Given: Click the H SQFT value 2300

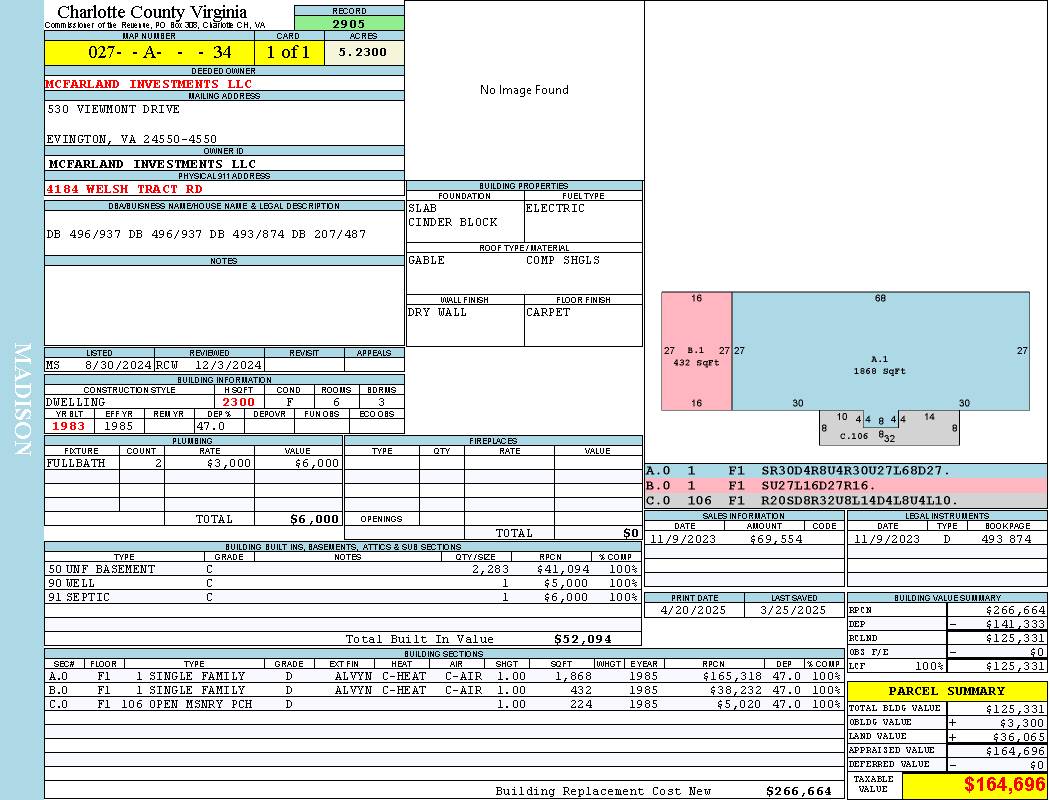Looking at the screenshot, I should click(238, 402).
